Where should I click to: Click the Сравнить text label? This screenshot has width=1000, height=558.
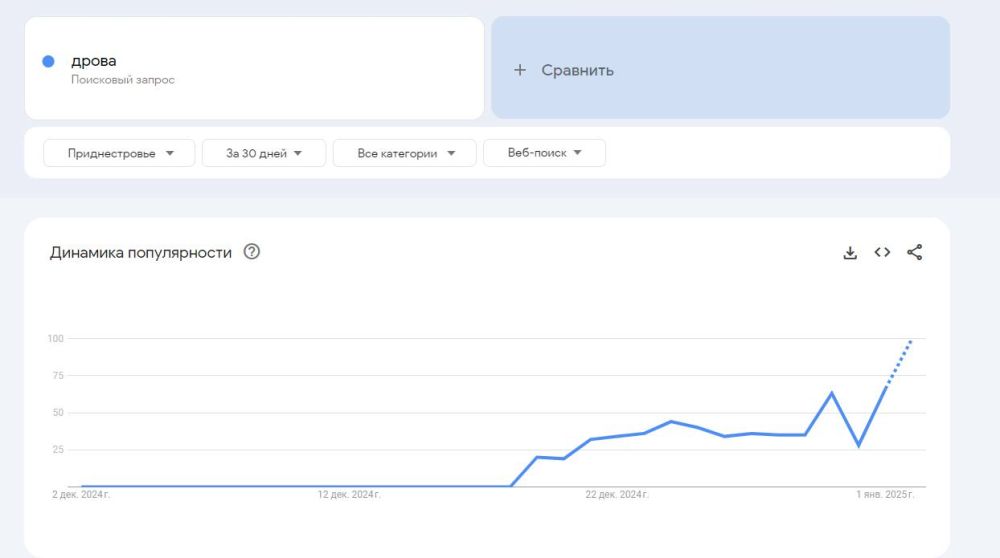pos(577,70)
